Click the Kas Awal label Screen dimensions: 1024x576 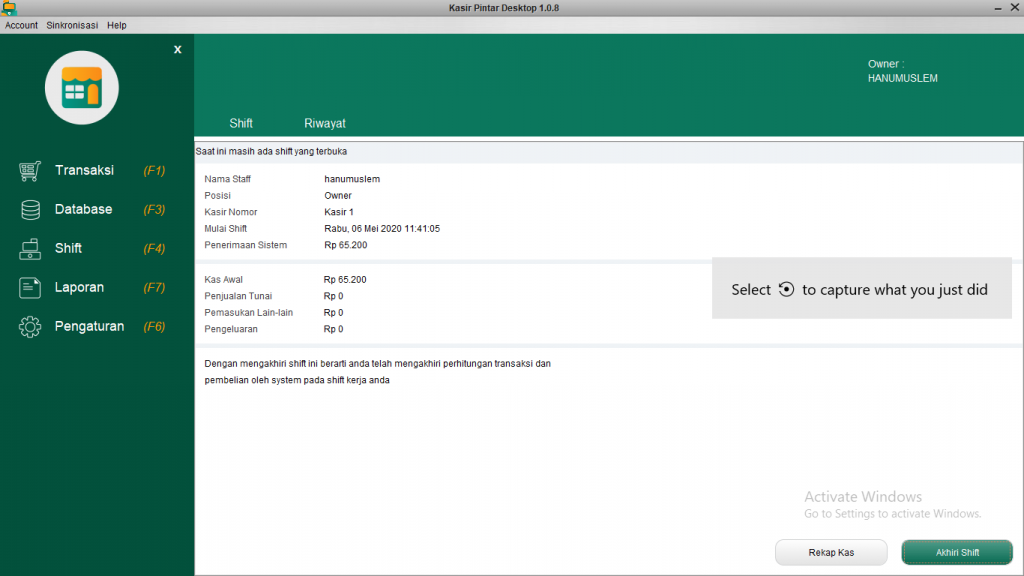point(223,280)
